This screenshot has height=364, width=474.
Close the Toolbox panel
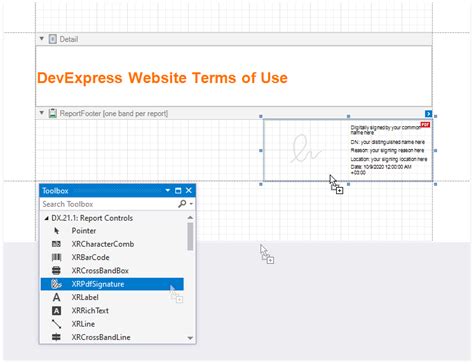189,190
